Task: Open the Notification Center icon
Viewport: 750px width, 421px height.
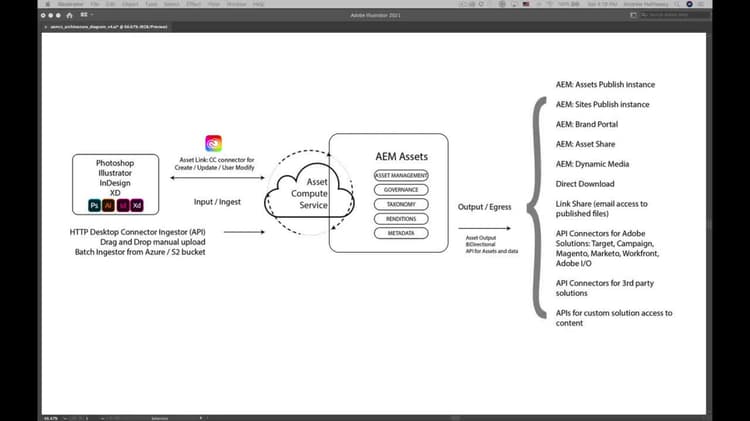Action: (701, 4)
